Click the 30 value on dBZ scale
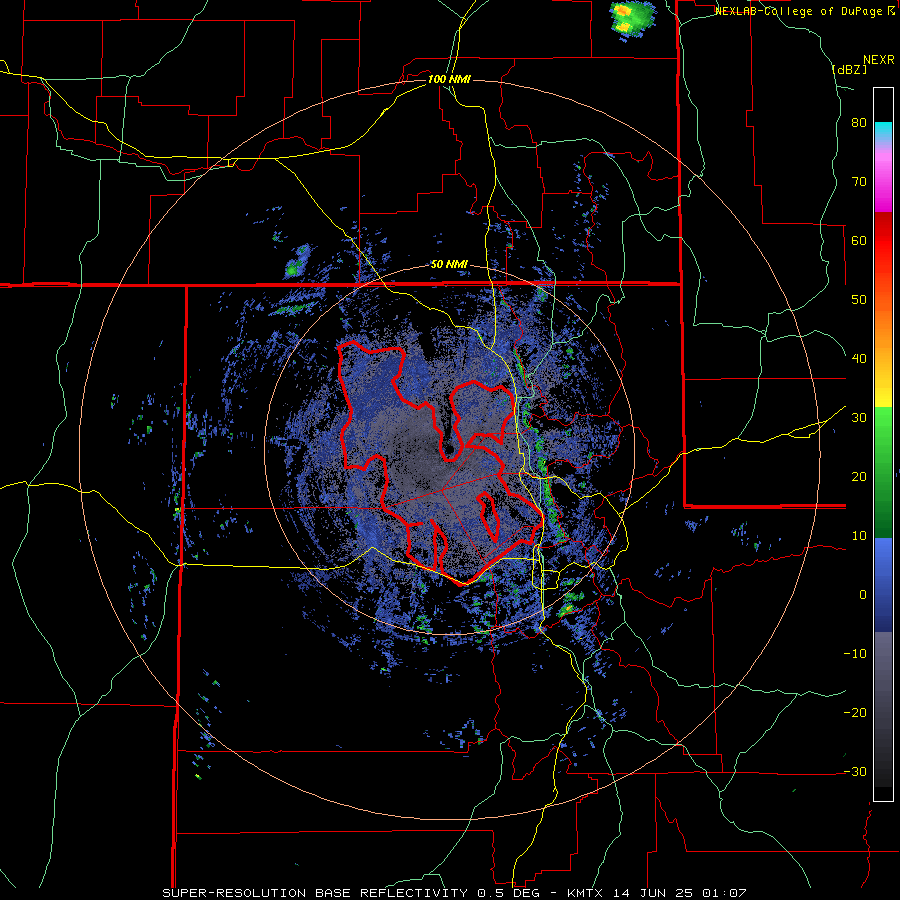Image resolution: width=900 pixels, height=900 pixels. click(859, 418)
